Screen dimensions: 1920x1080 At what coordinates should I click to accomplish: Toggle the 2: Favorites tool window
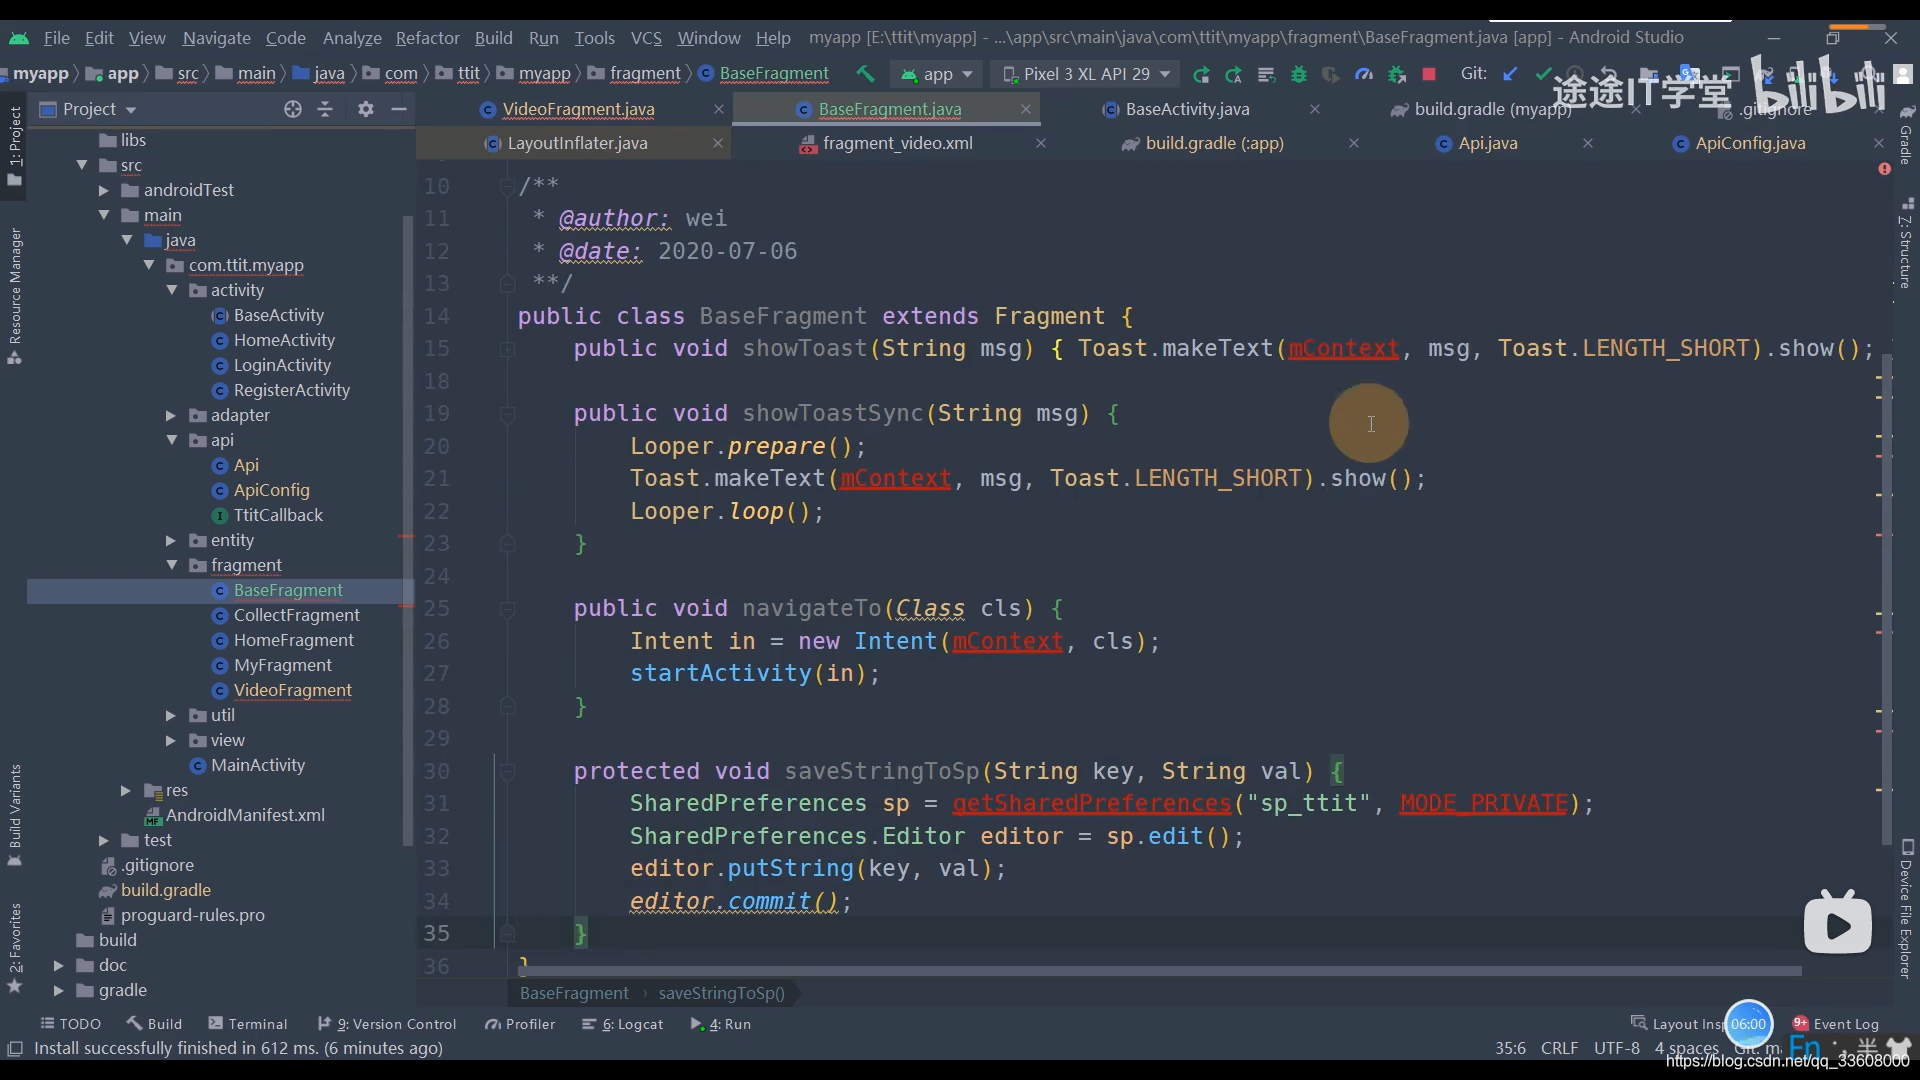(x=14, y=947)
